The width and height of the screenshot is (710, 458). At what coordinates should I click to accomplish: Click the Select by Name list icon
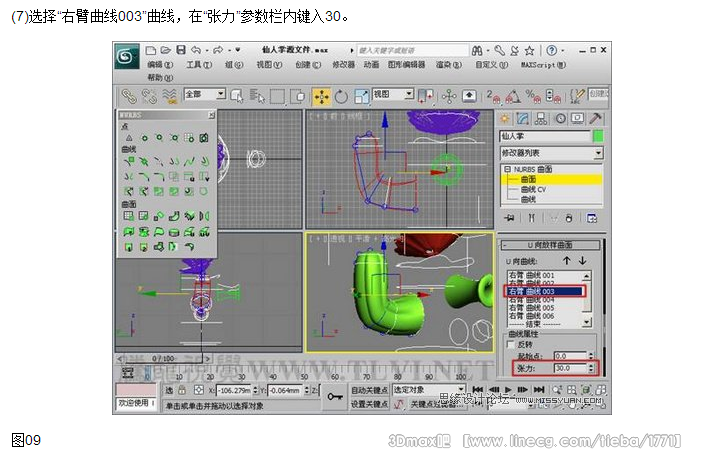(x=257, y=96)
